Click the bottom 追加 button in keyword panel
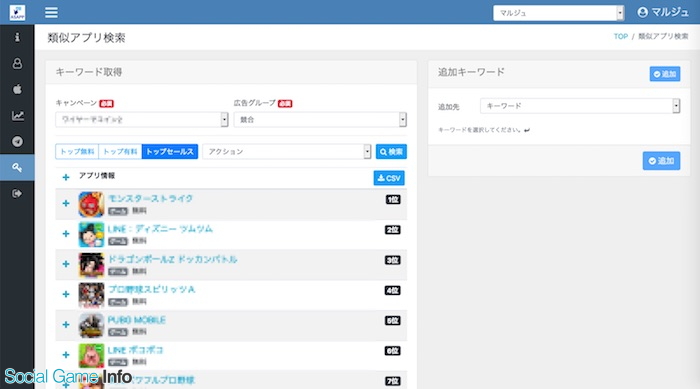Image resolution: width=700 pixels, height=389 pixels. coord(661,161)
